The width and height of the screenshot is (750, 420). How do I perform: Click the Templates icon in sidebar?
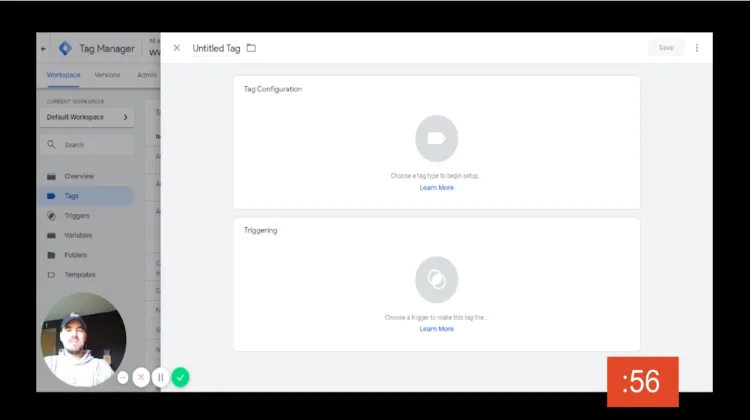point(51,275)
